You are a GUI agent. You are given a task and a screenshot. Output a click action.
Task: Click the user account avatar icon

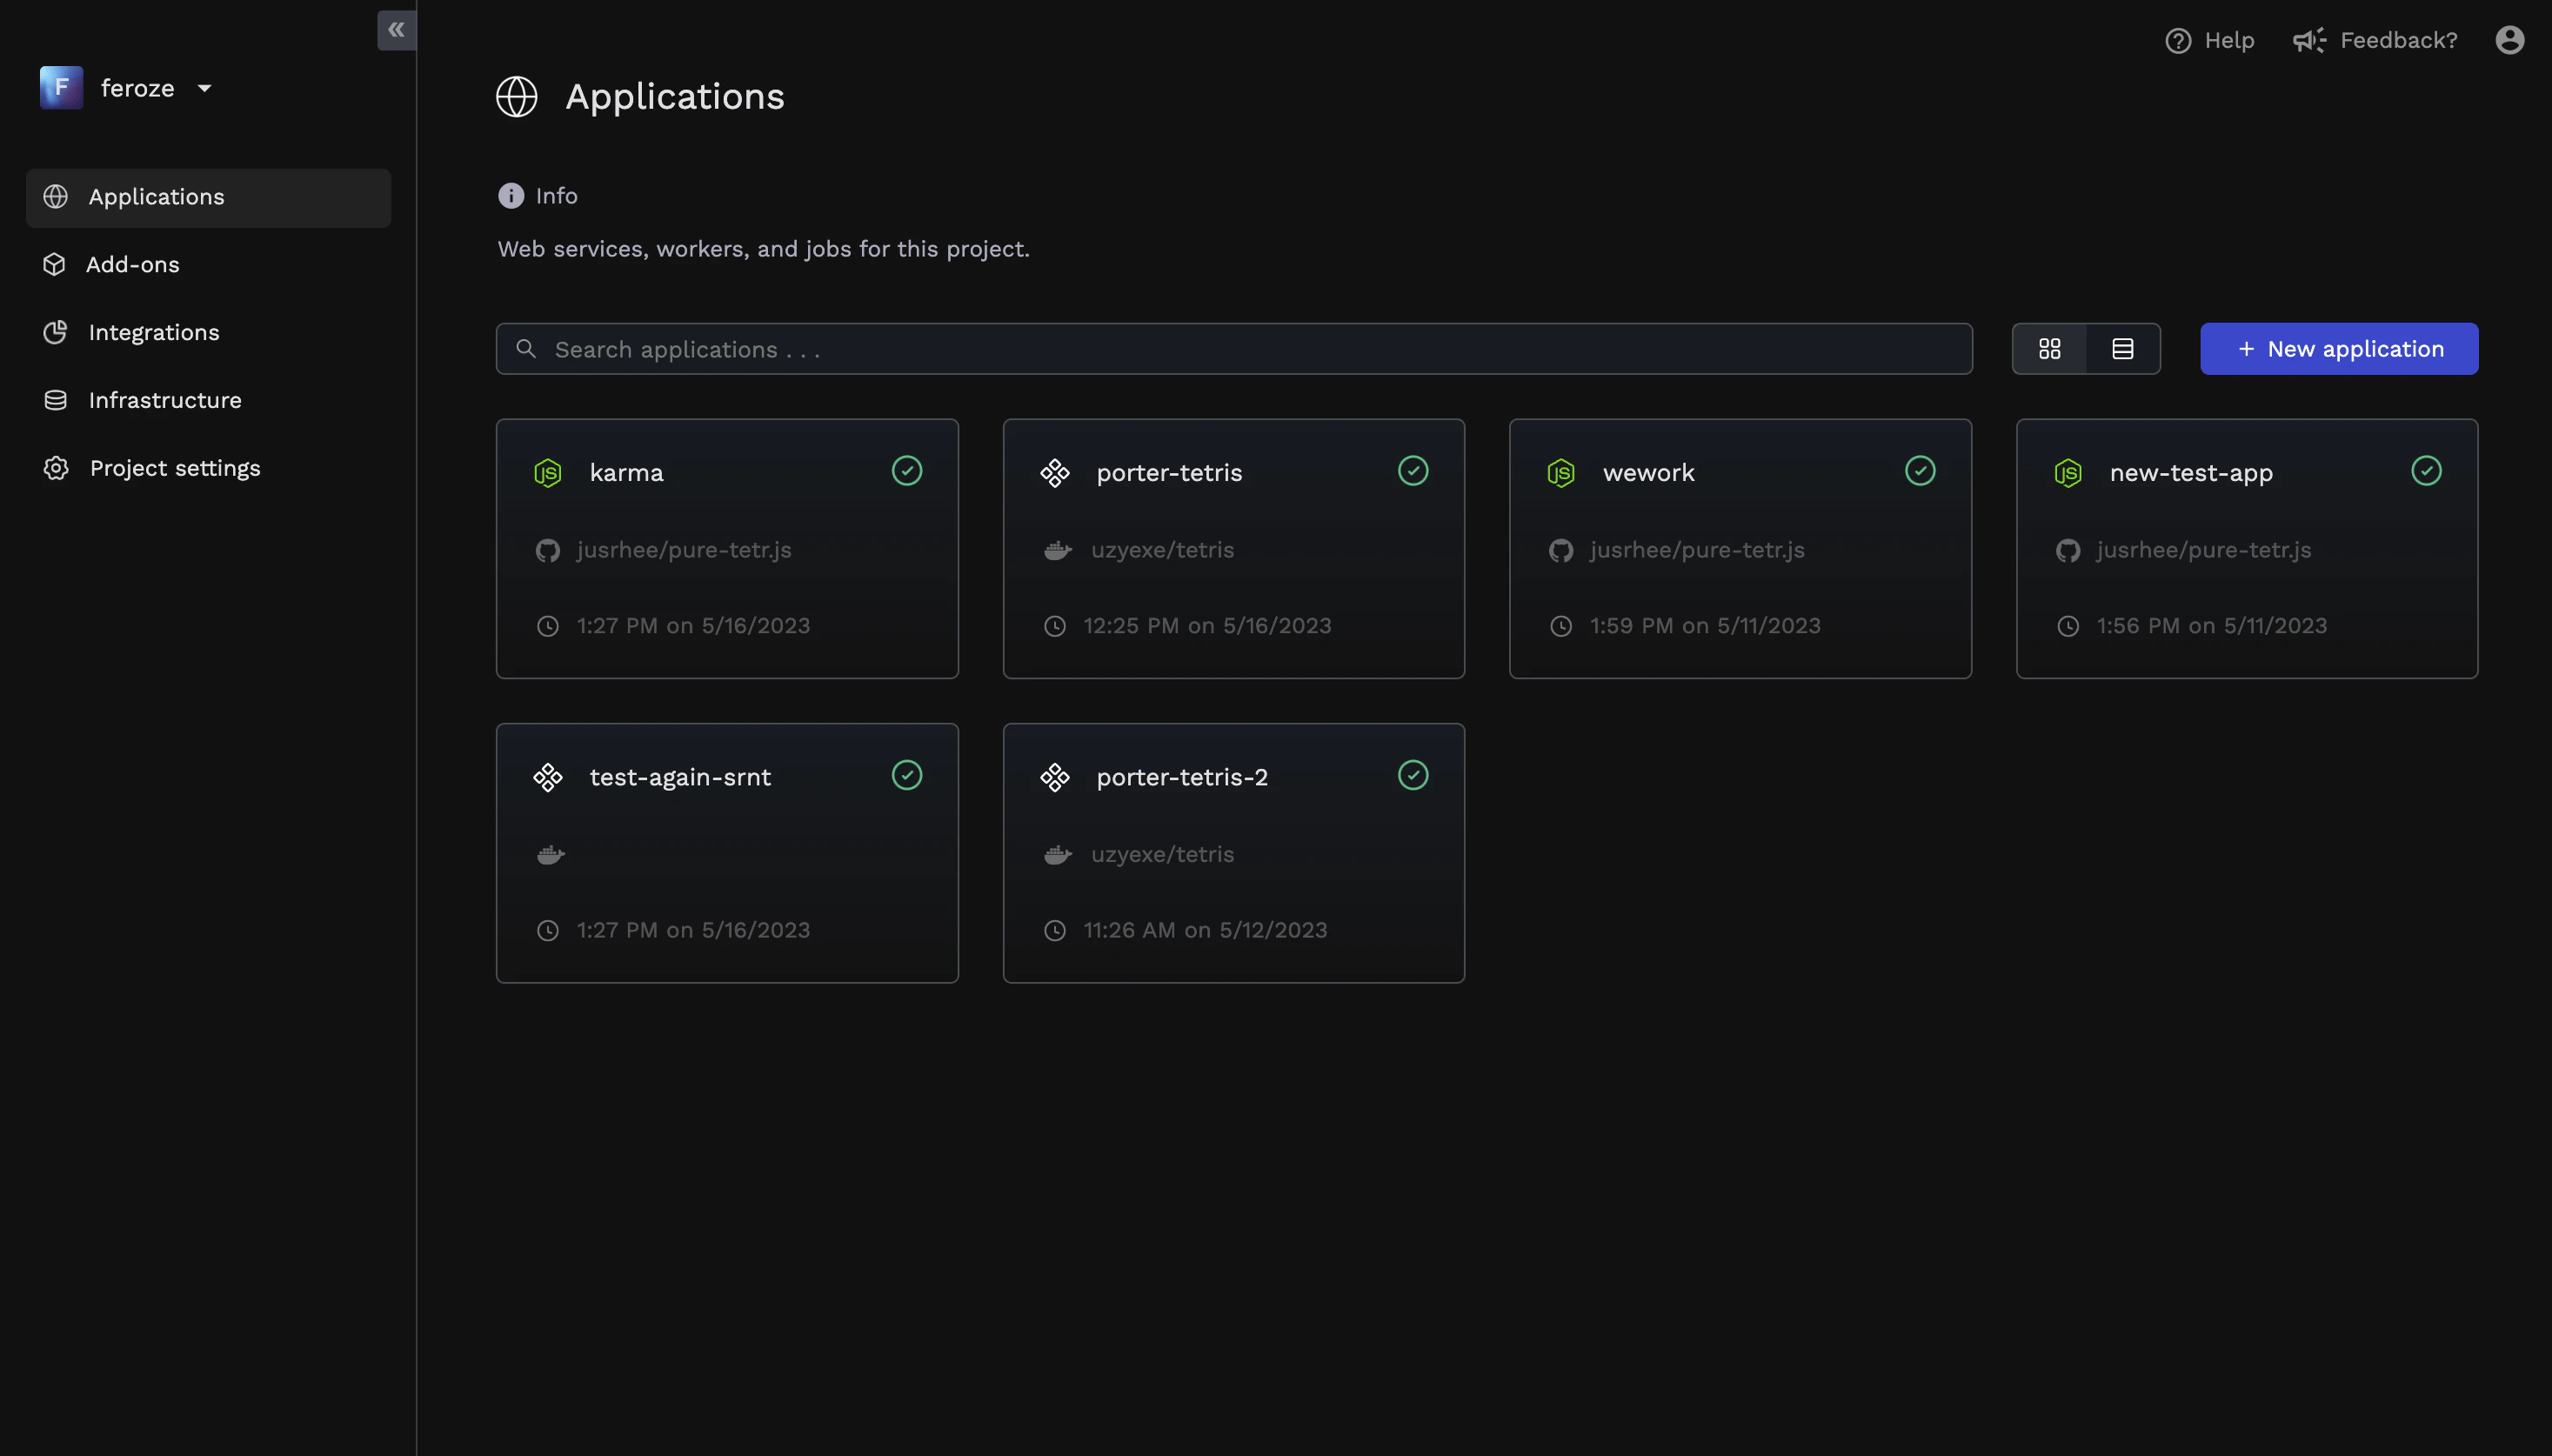point(2509,40)
